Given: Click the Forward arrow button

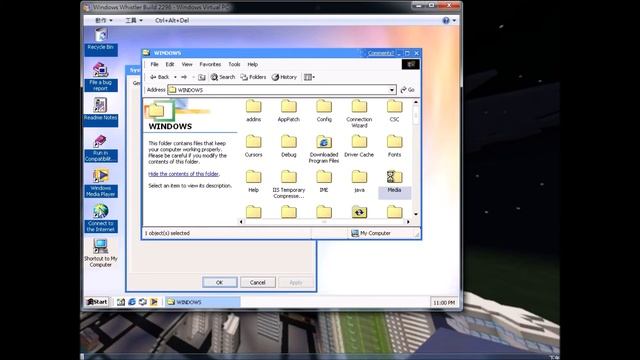Looking at the screenshot, I should pos(184,77).
